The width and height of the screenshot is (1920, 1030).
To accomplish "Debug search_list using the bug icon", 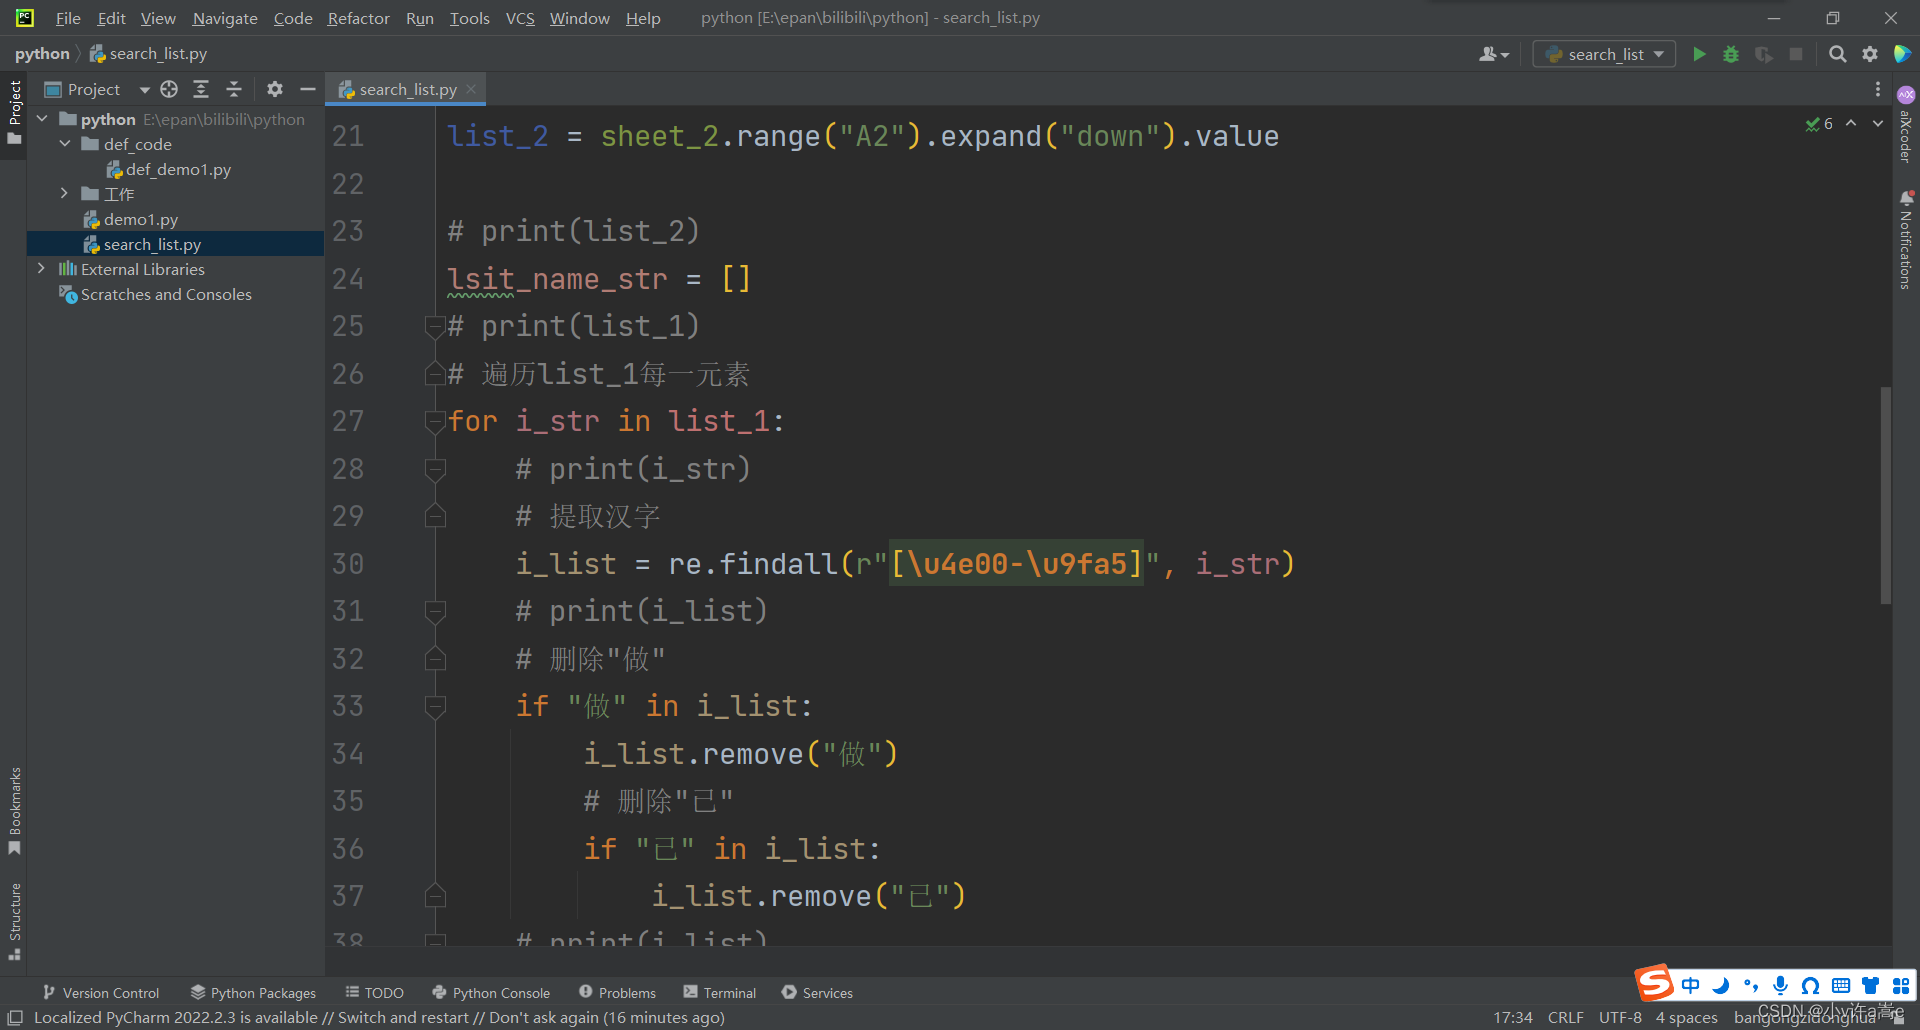I will pyautogui.click(x=1731, y=54).
